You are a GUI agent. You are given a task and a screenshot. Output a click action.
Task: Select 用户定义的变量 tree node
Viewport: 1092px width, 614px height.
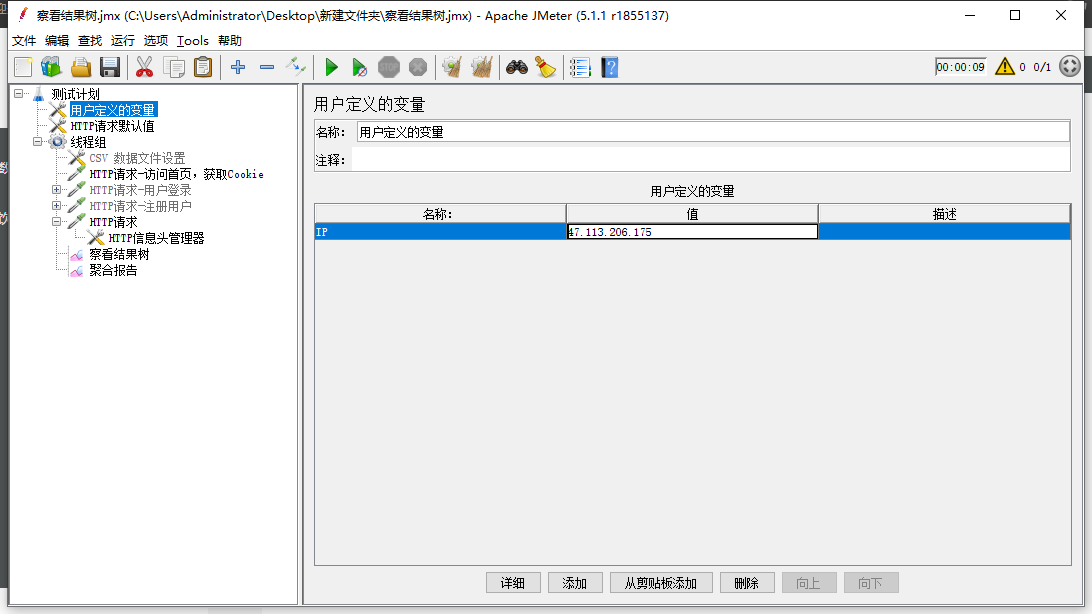coord(113,110)
